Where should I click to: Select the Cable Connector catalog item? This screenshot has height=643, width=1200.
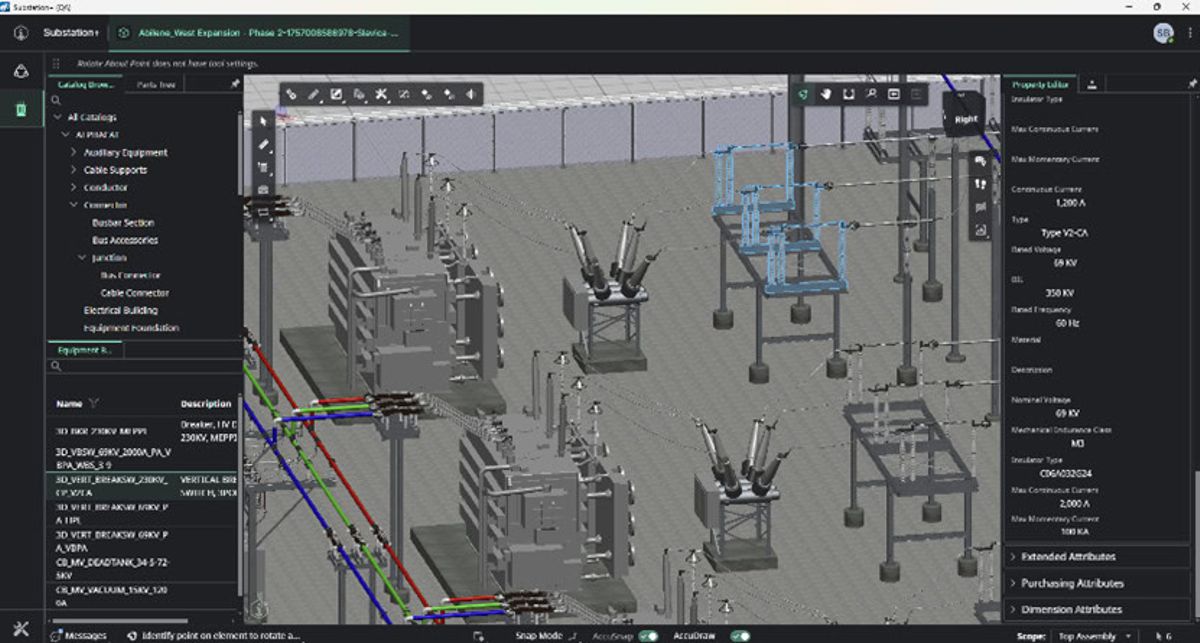pyautogui.click(x=134, y=293)
